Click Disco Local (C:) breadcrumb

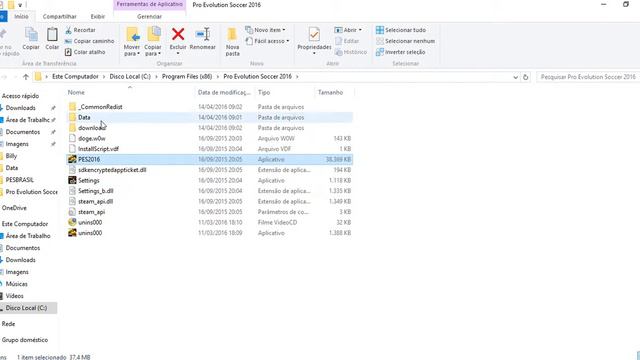(x=130, y=77)
